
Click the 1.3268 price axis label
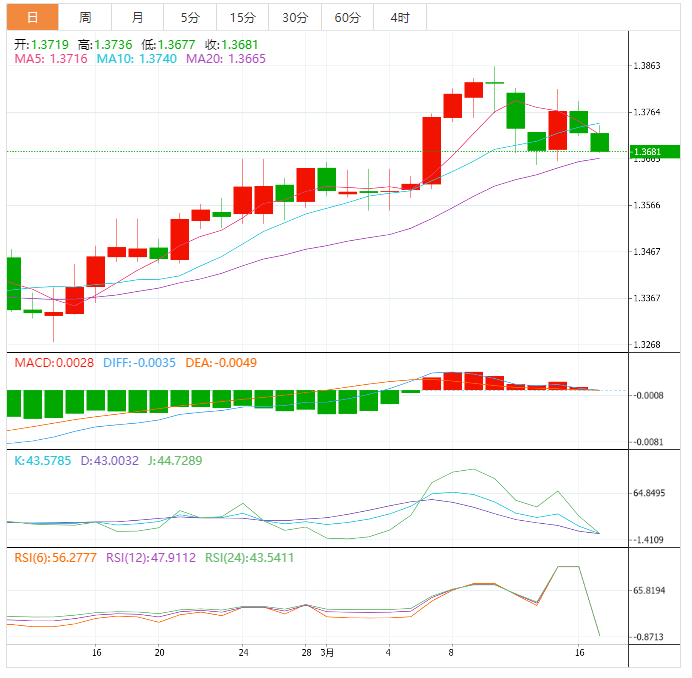(647, 345)
